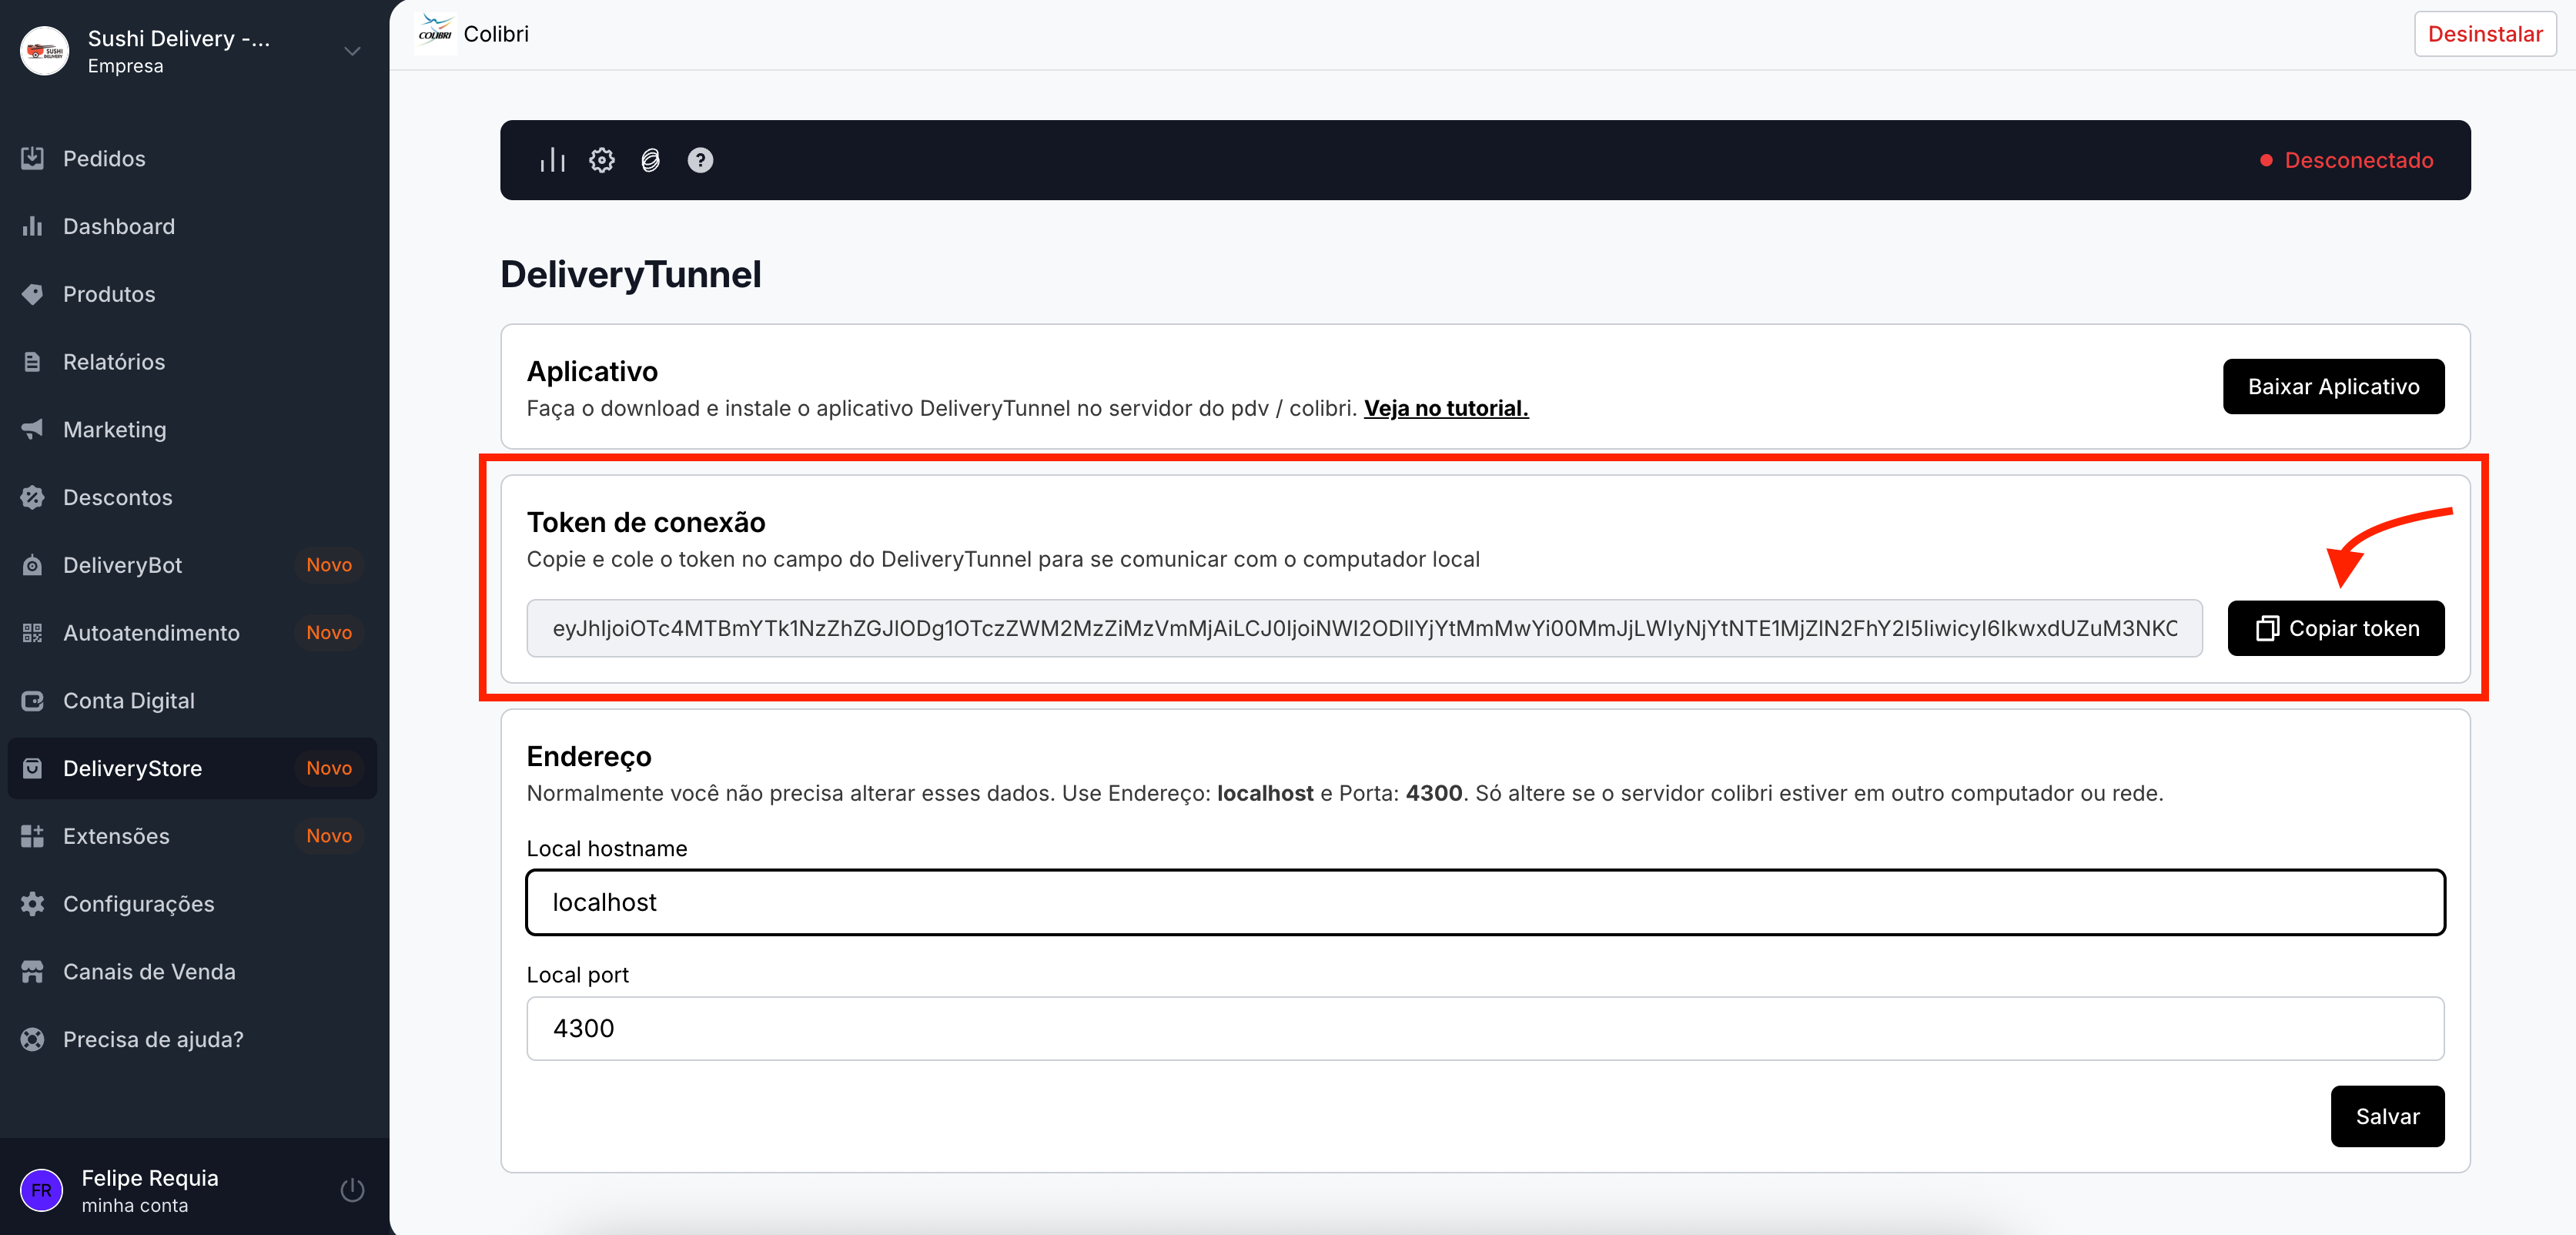The width and height of the screenshot is (2576, 1235).
Task: Expand the Sushi Delivery company dropdown chevron
Action: tap(352, 51)
